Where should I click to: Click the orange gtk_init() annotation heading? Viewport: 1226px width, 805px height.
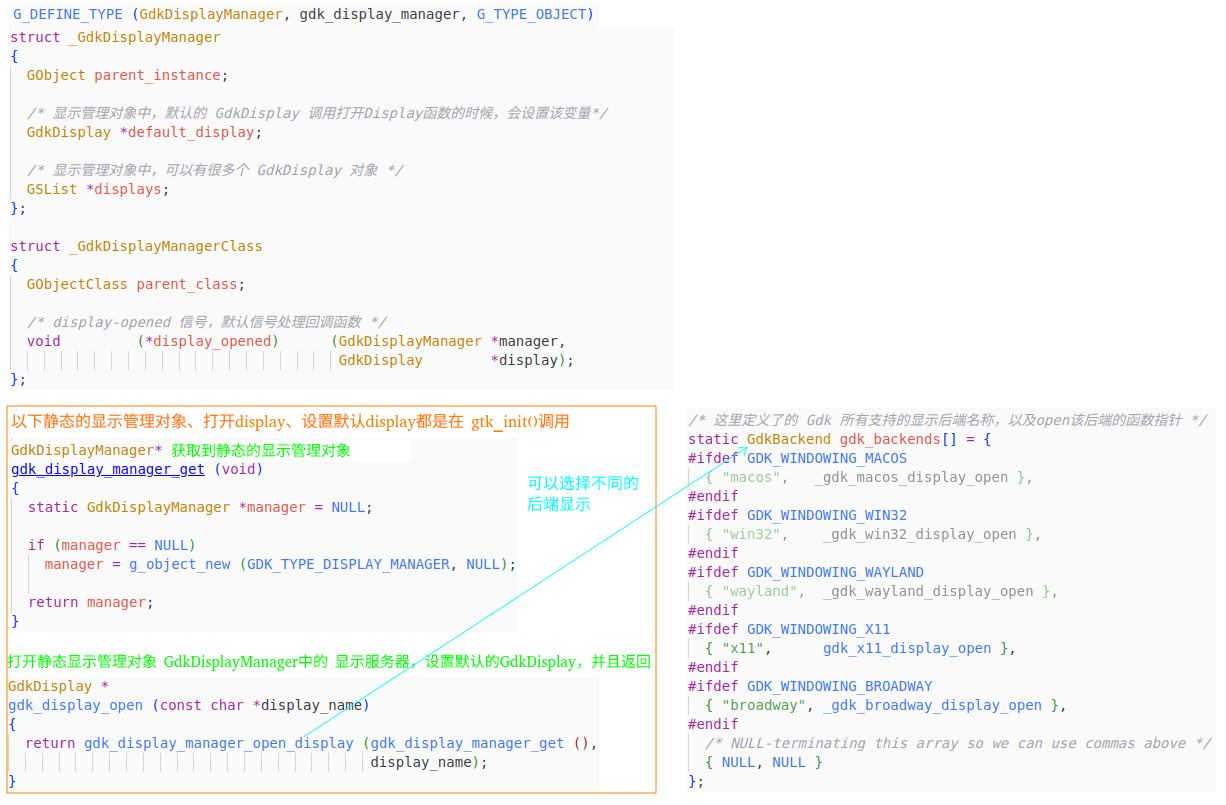tap(290, 422)
